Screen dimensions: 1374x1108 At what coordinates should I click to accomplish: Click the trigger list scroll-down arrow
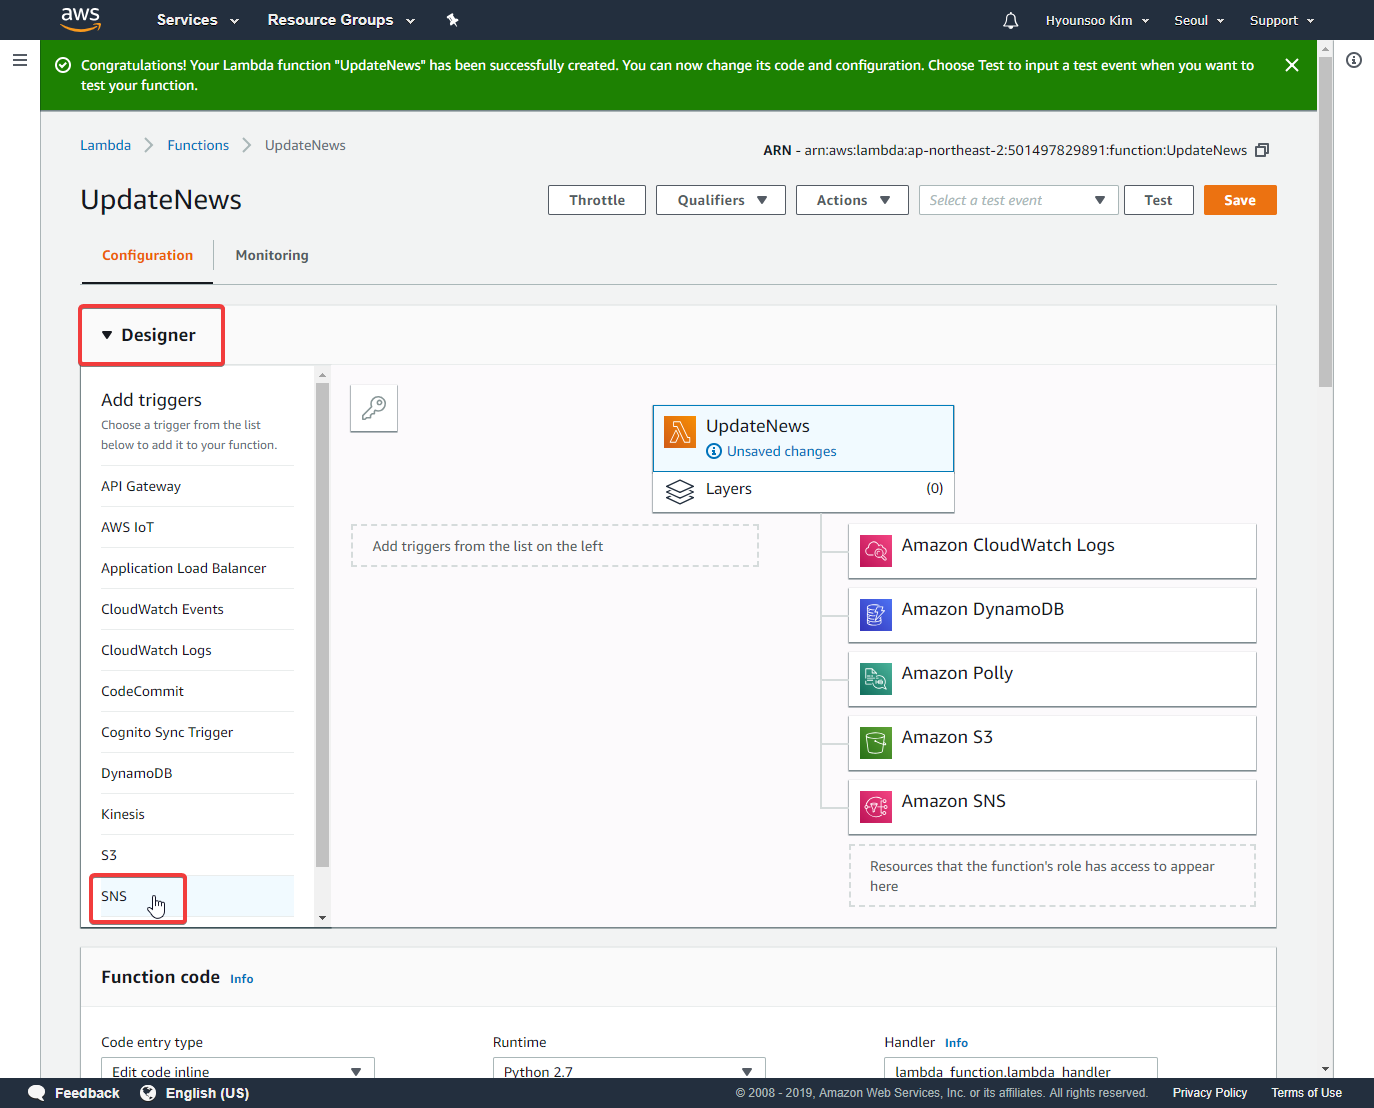tap(322, 918)
